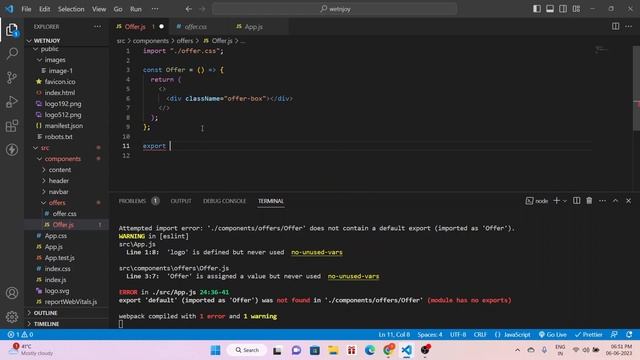Expand the Outline section
This screenshot has width=640, height=360.
45,313
